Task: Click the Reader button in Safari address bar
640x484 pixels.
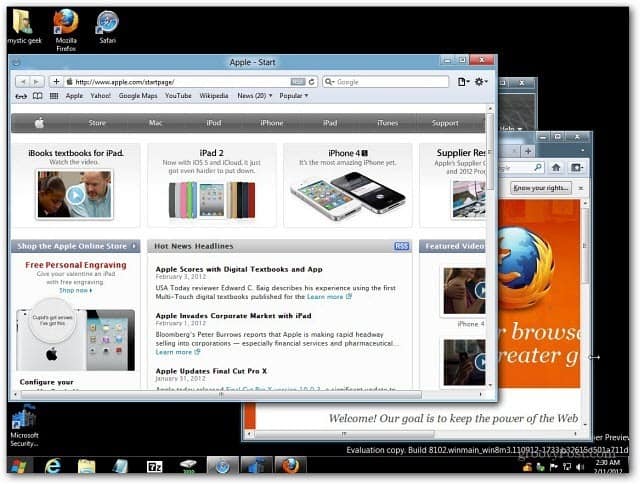Action: [298, 82]
